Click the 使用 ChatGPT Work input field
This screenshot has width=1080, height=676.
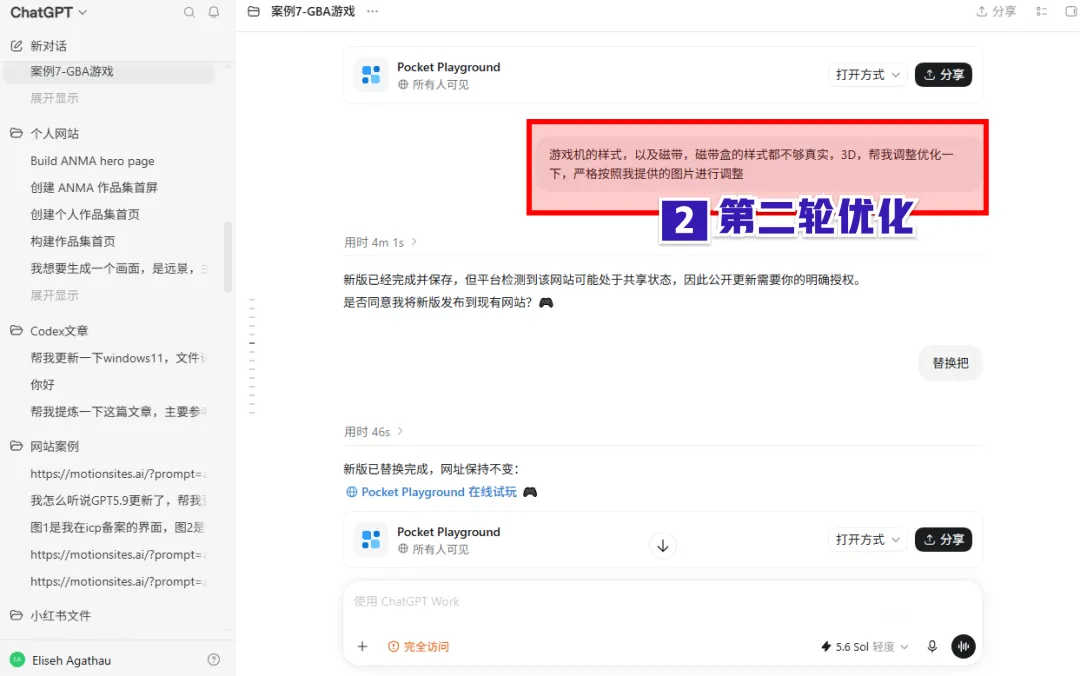[x=661, y=602]
